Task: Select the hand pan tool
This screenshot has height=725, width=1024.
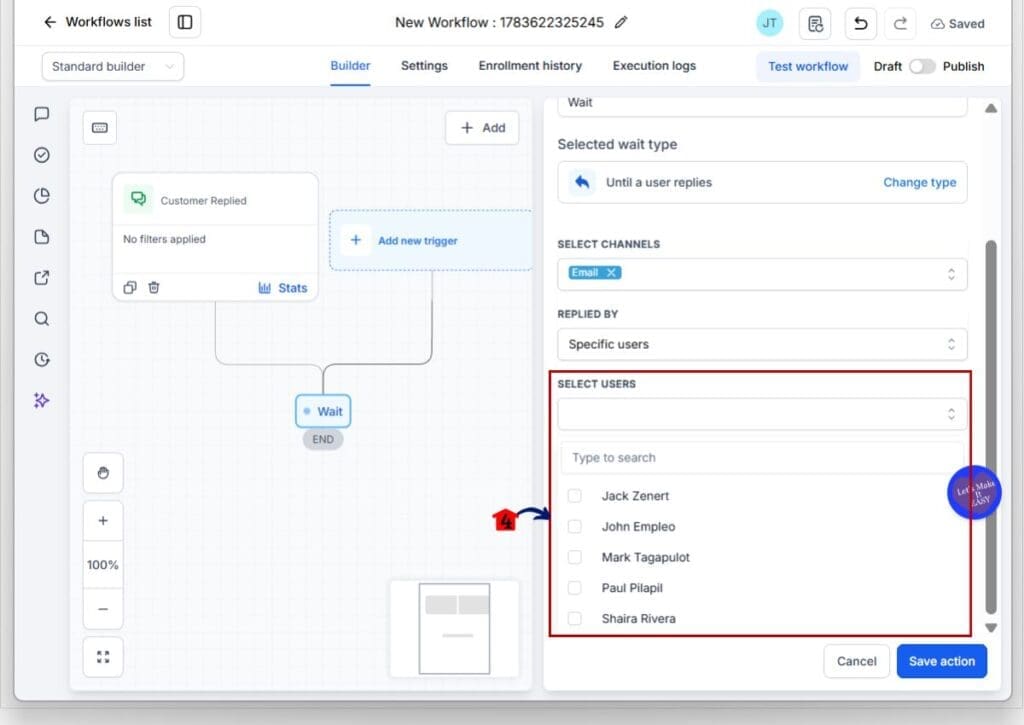Action: tap(103, 473)
